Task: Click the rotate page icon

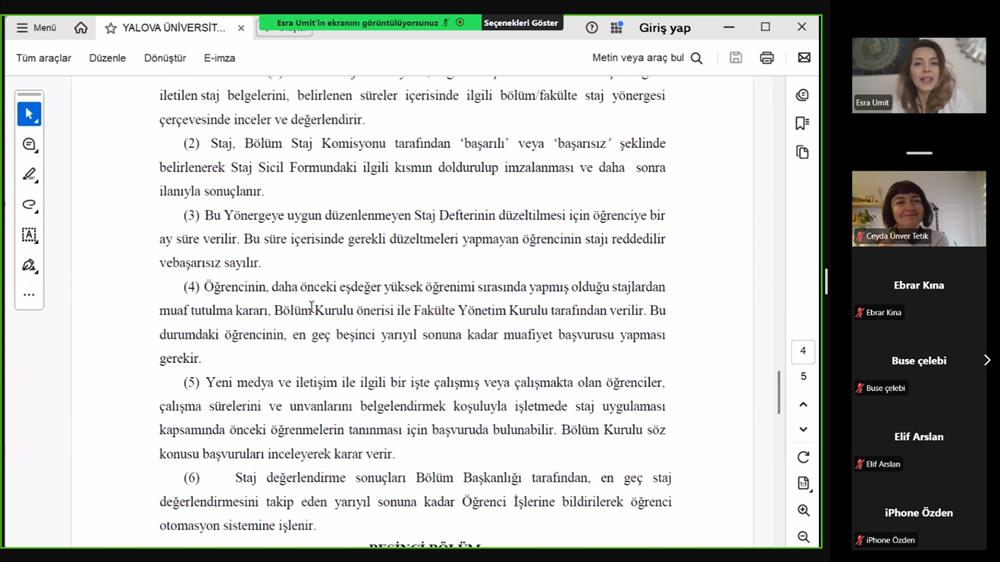Action: pos(803,457)
